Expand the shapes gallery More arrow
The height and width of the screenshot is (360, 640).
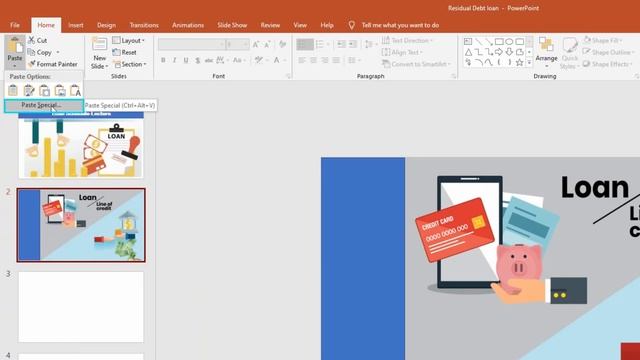[x=529, y=63]
